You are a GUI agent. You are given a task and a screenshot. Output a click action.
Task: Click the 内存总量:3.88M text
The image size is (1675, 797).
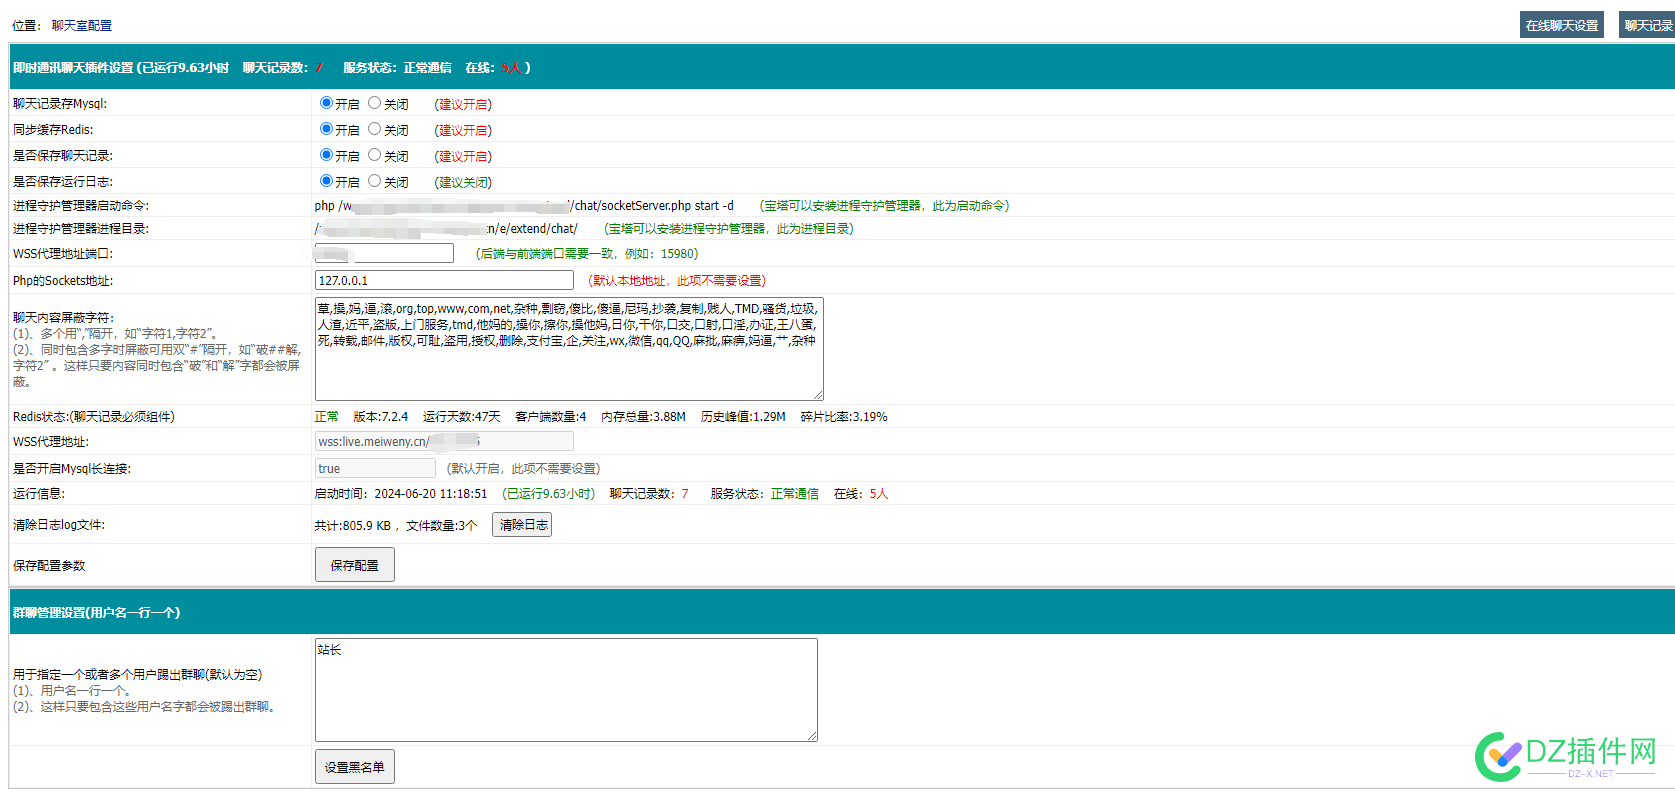coord(643,416)
